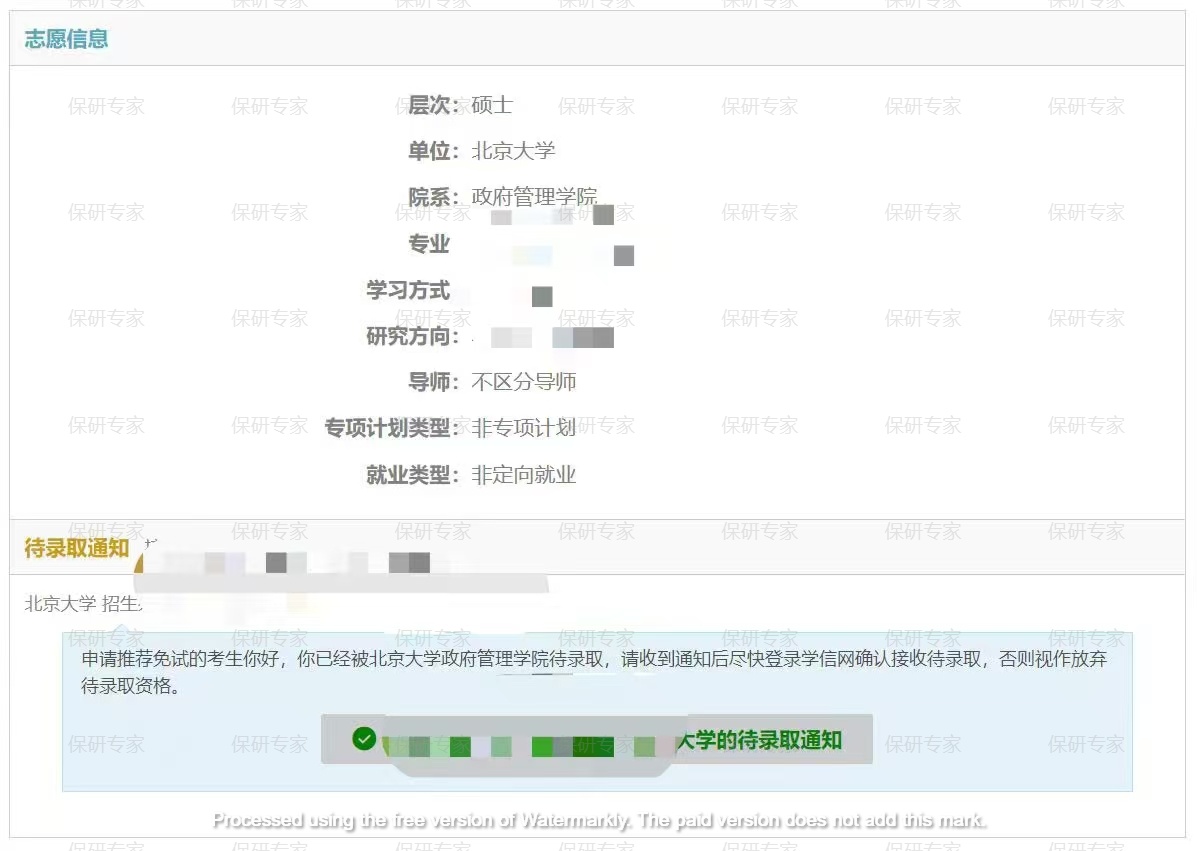Click the 层次 label
The width and height of the screenshot is (1197, 851).
click(x=433, y=105)
